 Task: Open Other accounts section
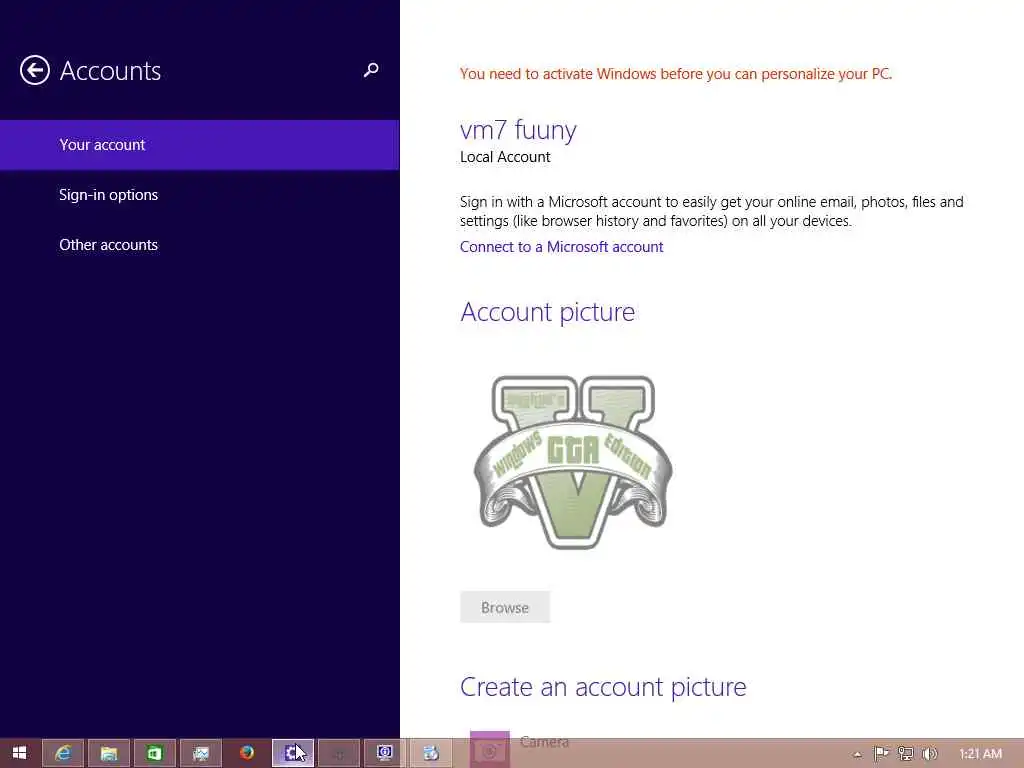pos(200,245)
